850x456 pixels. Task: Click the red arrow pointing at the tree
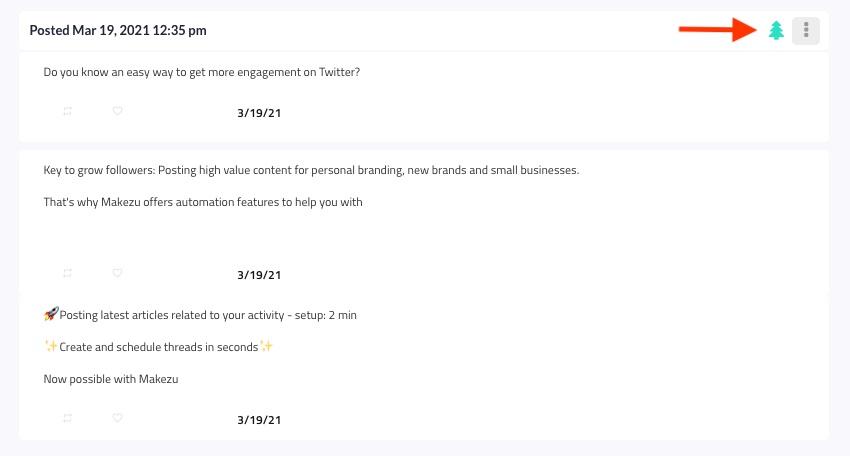(x=718, y=29)
